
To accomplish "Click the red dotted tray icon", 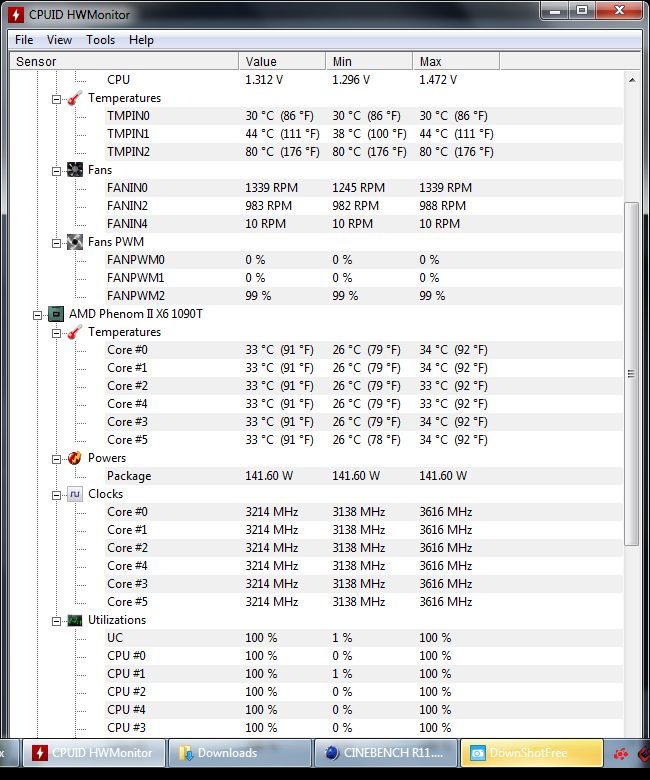I will click(x=621, y=754).
